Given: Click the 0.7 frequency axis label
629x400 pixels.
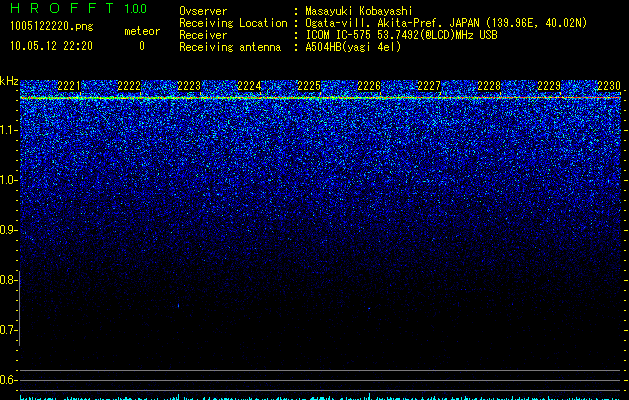Looking at the screenshot, I should (8, 330).
